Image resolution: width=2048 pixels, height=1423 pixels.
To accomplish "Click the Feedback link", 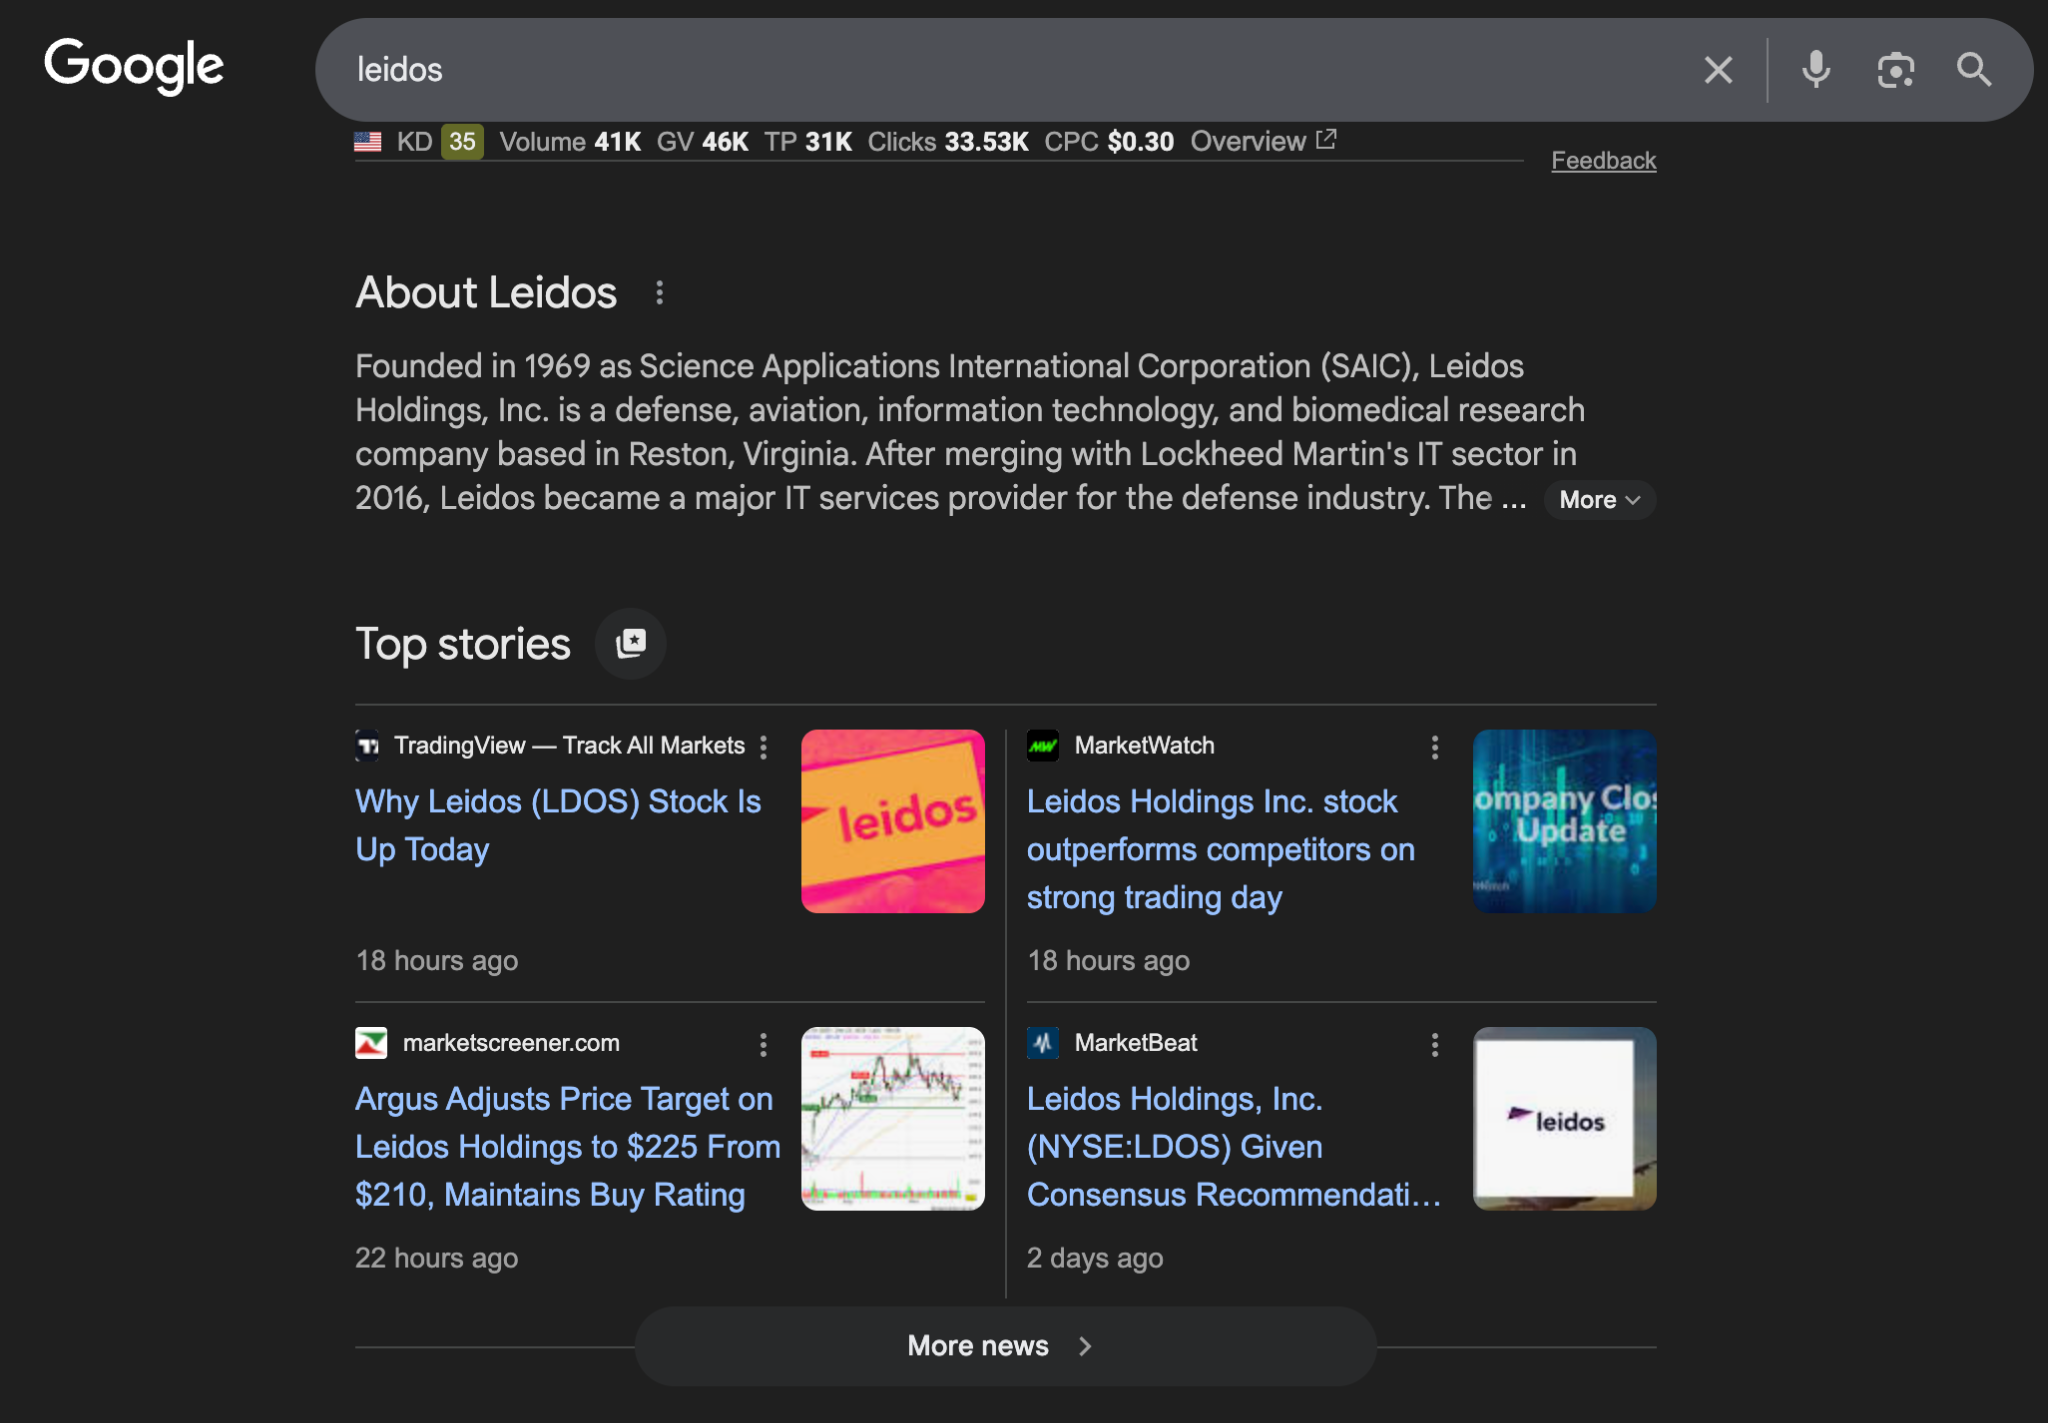I will coord(1603,161).
